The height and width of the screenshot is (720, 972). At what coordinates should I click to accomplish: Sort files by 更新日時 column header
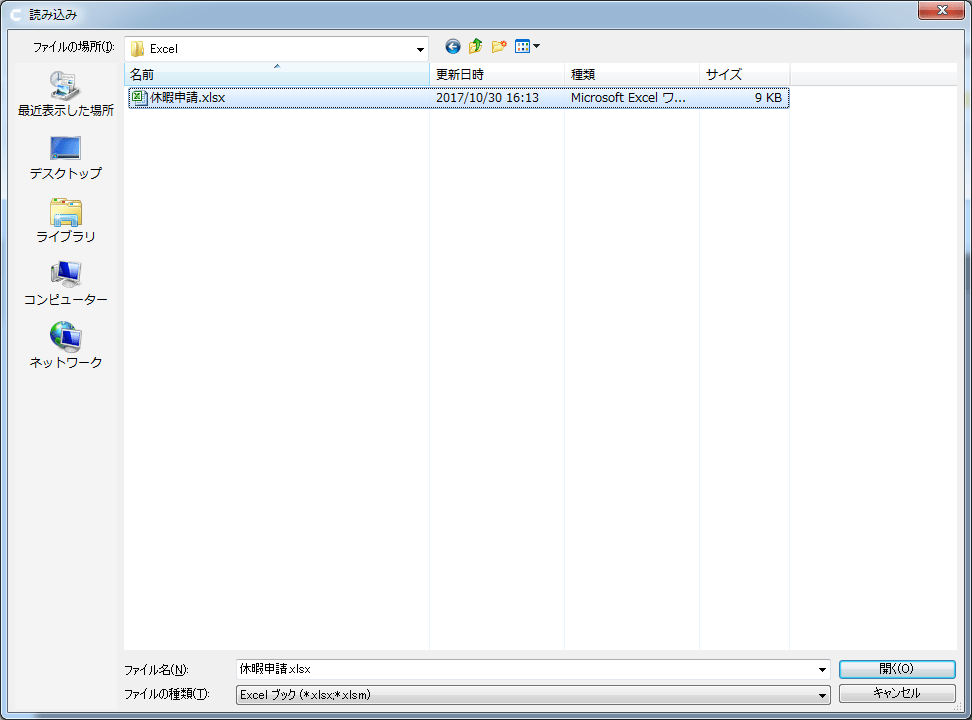pyautogui.click(x=496, y=75)
